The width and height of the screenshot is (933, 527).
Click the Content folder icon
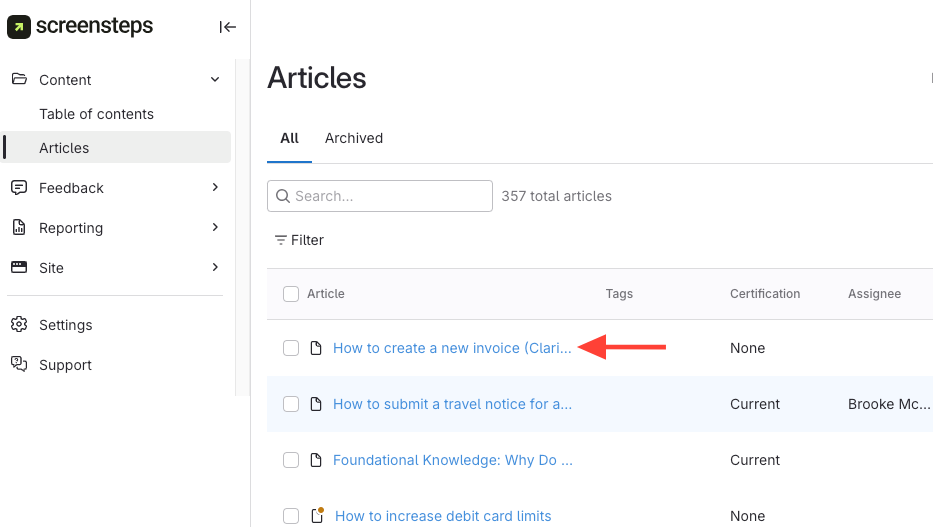pyautogui.click(x=19, y=80)
